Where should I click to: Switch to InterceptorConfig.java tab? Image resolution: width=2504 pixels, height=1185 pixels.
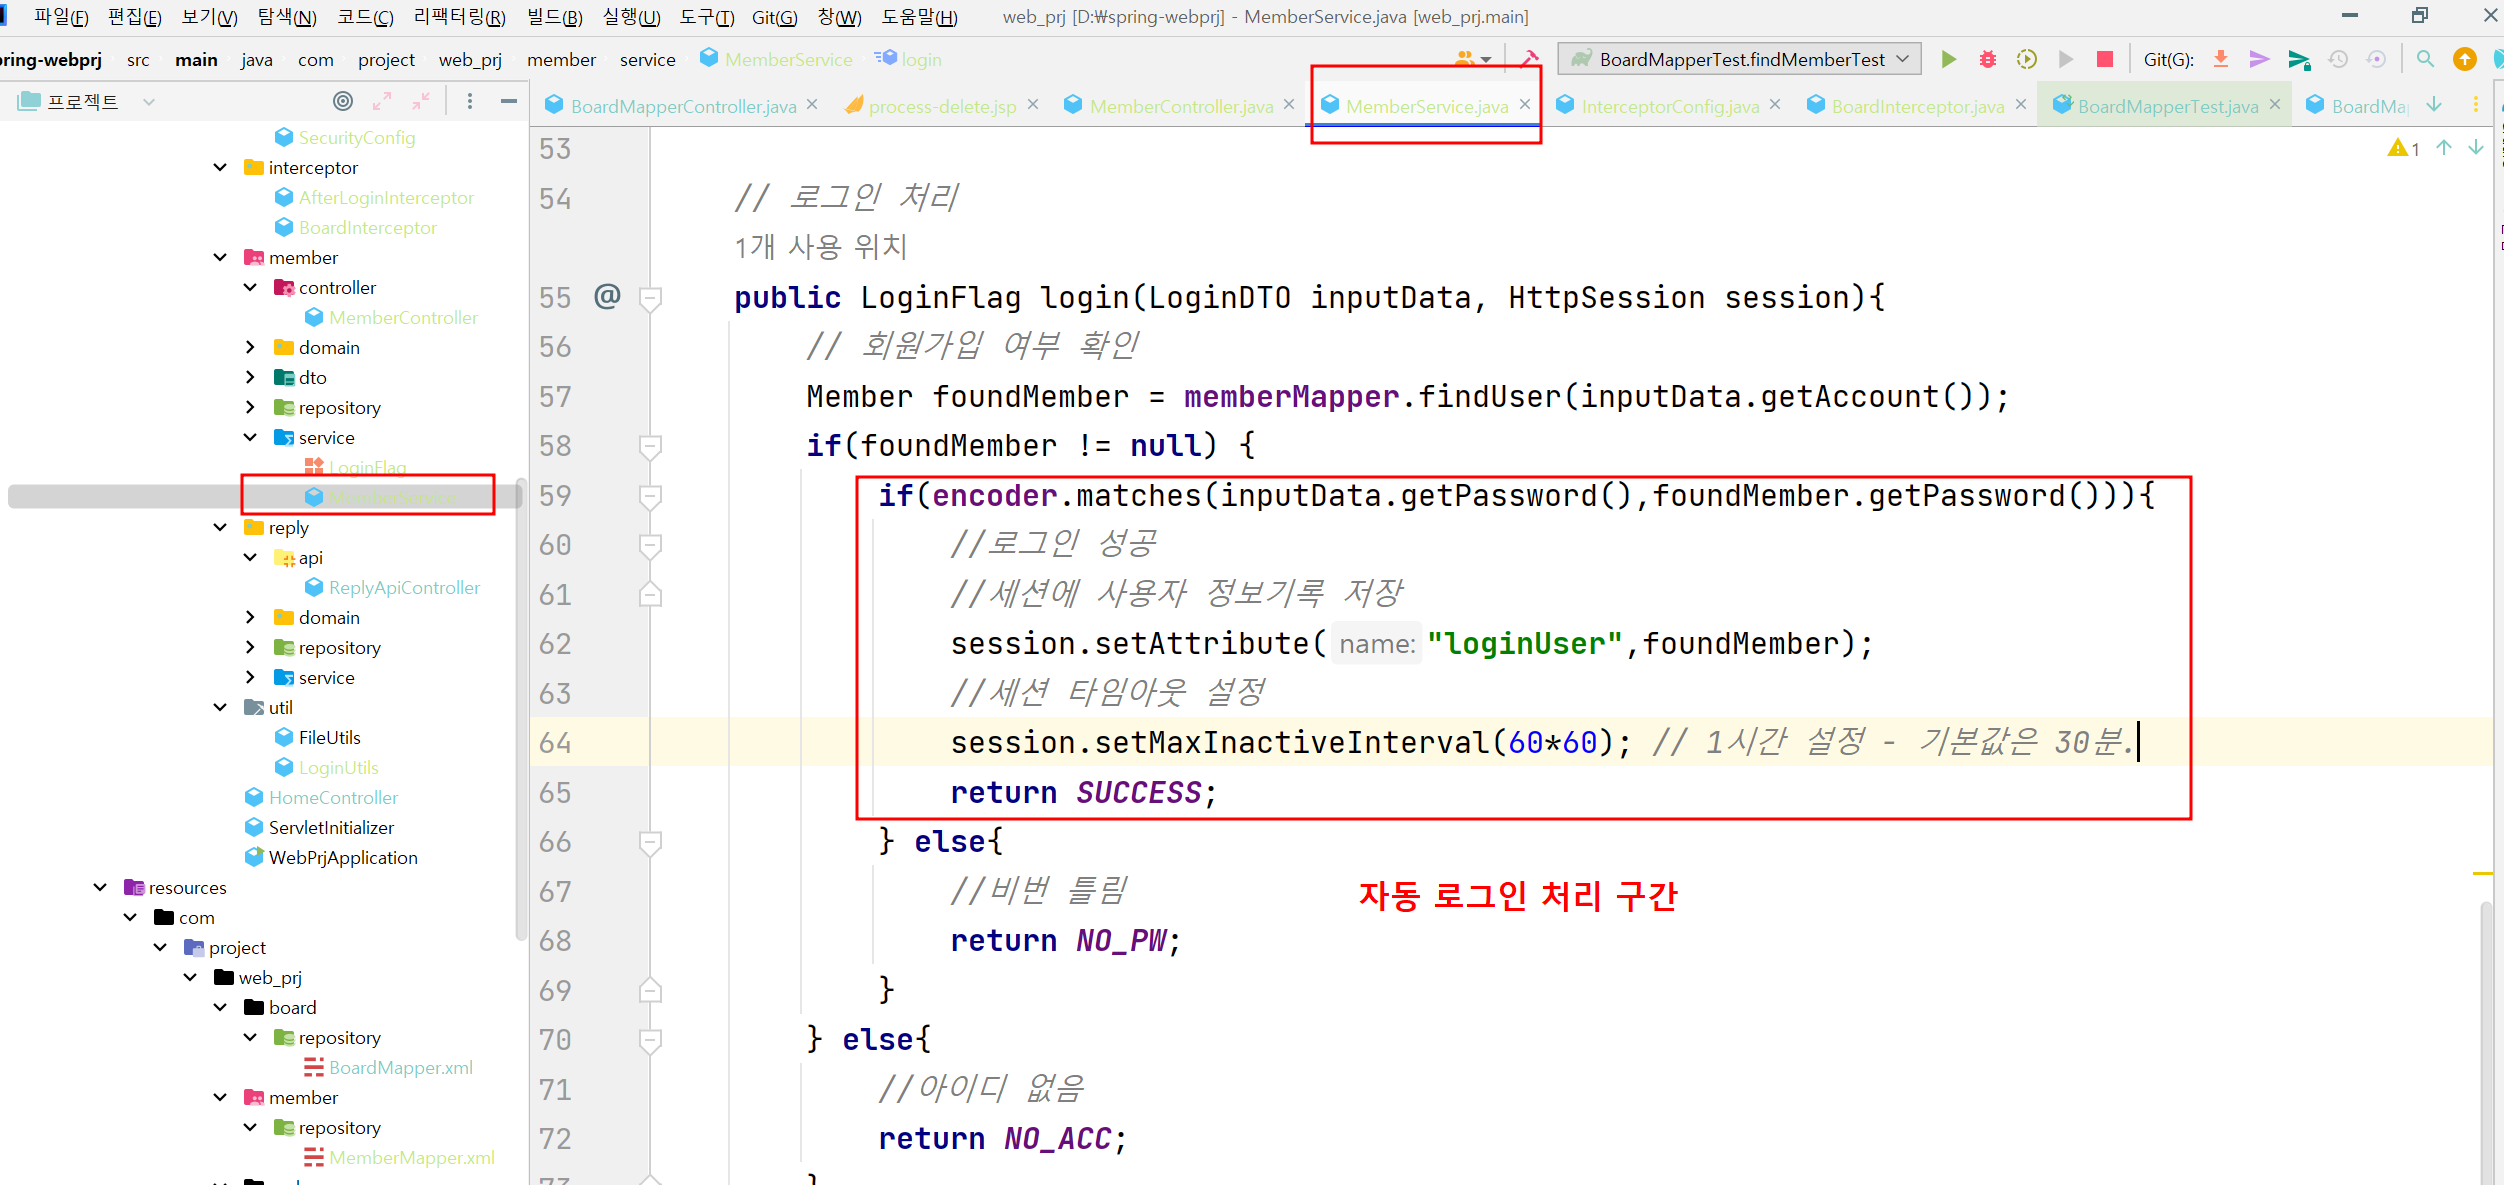[x=1669, y=106]
